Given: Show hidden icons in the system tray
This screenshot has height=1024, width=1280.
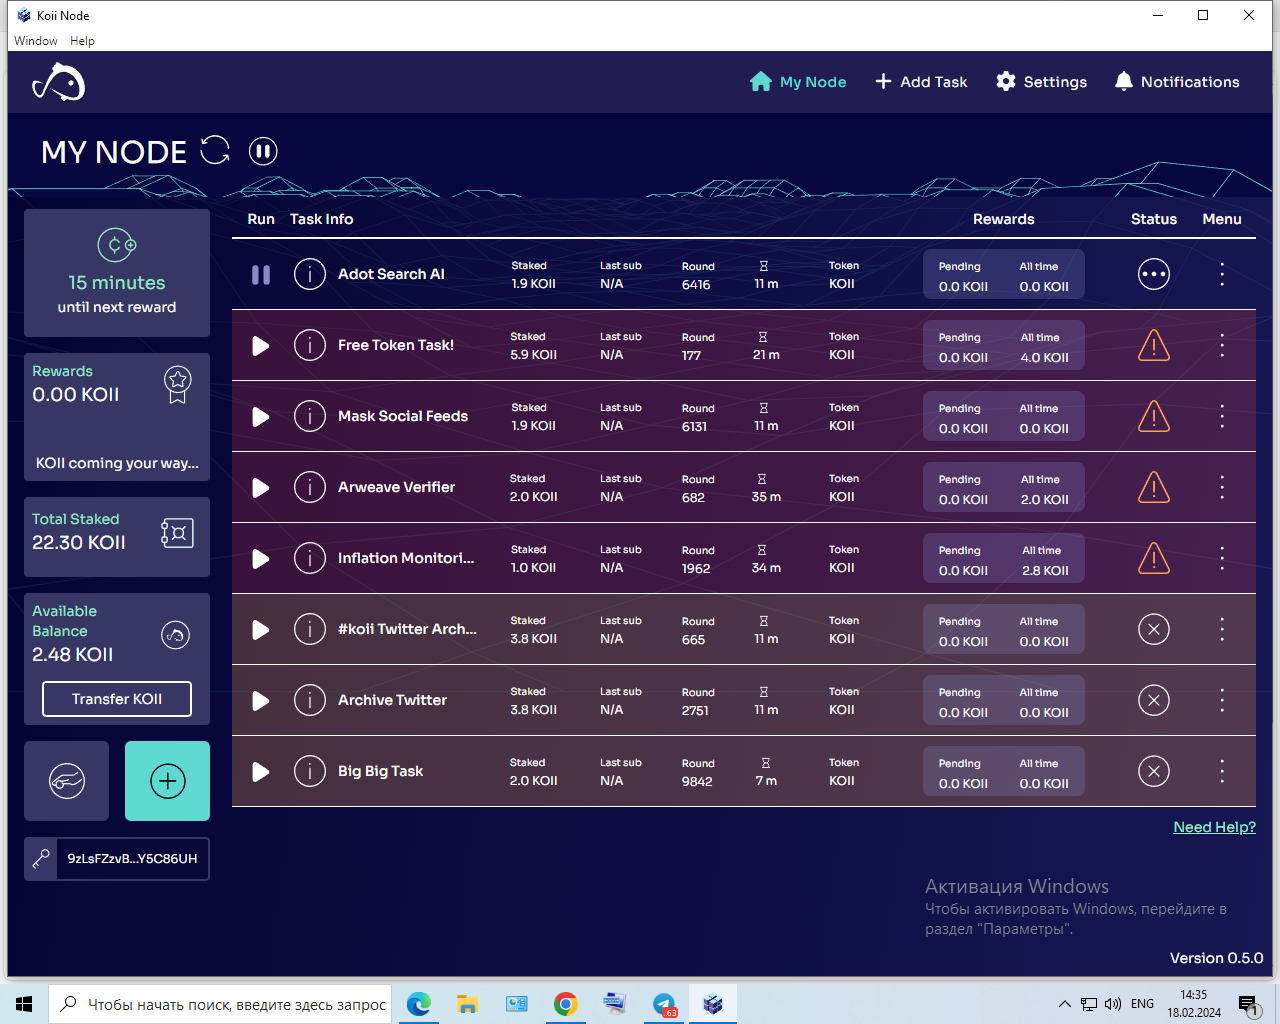Looking at the screenshot, I should pyautogui.click(x=1065, y=1004).
